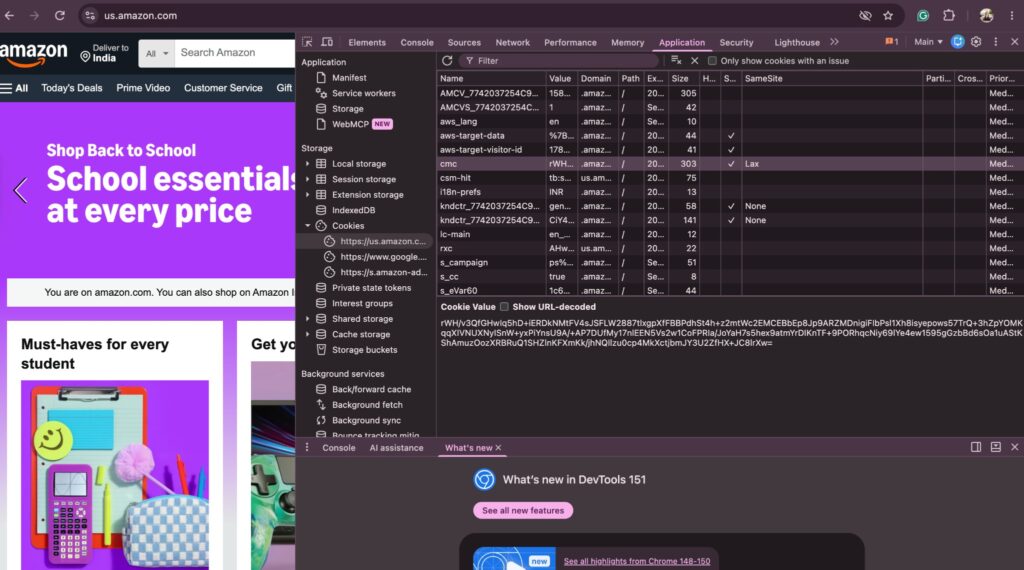Image resolution: width=1024 pixels, height=570 pixels.
Task: Enable Only show cookies with an issue
Action: click(x=712, y=61)
